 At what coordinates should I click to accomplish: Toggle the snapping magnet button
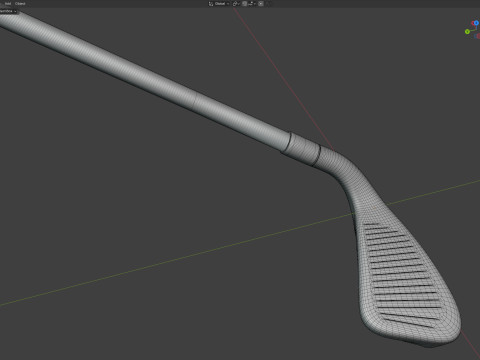tap(244, 4)
